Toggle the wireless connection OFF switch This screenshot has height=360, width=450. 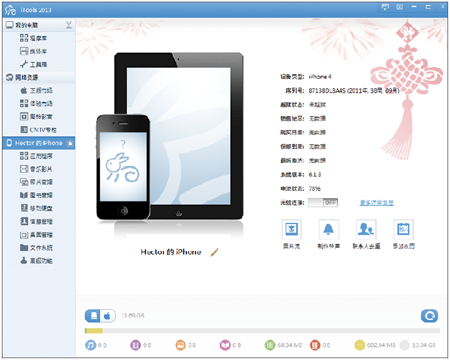coord(323,203)
